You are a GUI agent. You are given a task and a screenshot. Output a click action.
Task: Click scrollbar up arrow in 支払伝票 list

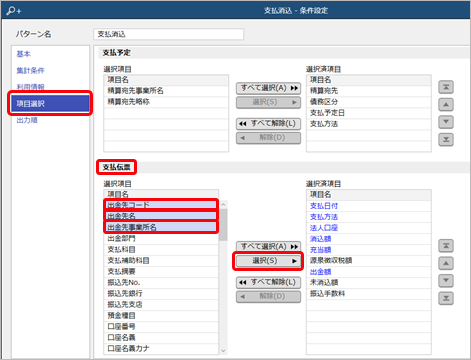point(223,204)
